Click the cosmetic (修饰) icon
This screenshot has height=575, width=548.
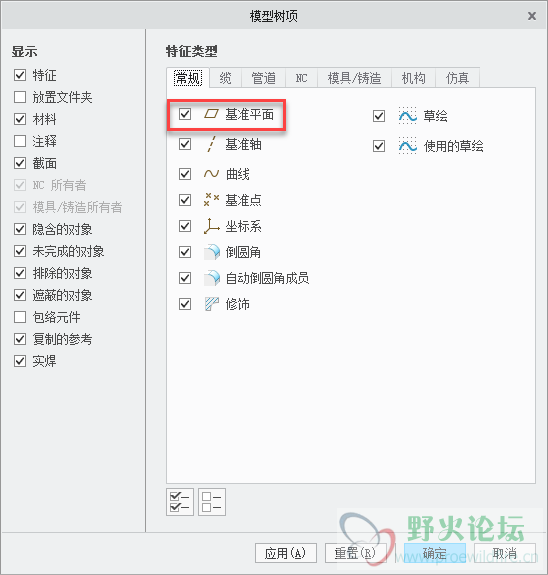click(x=212, y=304)
